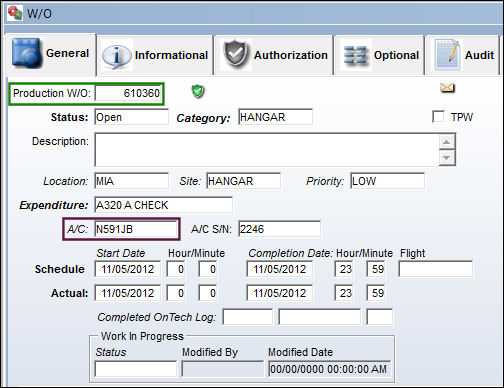The image size is (504, 388).
Task: Click the Modified Date field
Action: coord(330,369)
